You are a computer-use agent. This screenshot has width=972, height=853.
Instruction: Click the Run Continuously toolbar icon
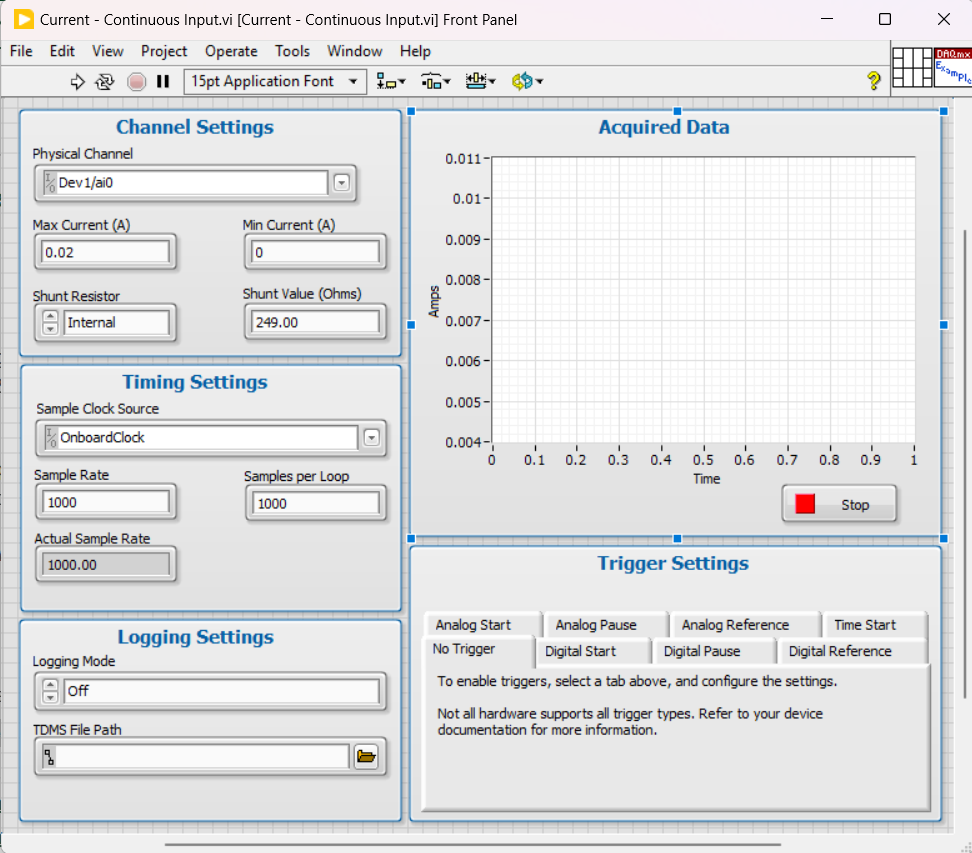tap(105, 81)
